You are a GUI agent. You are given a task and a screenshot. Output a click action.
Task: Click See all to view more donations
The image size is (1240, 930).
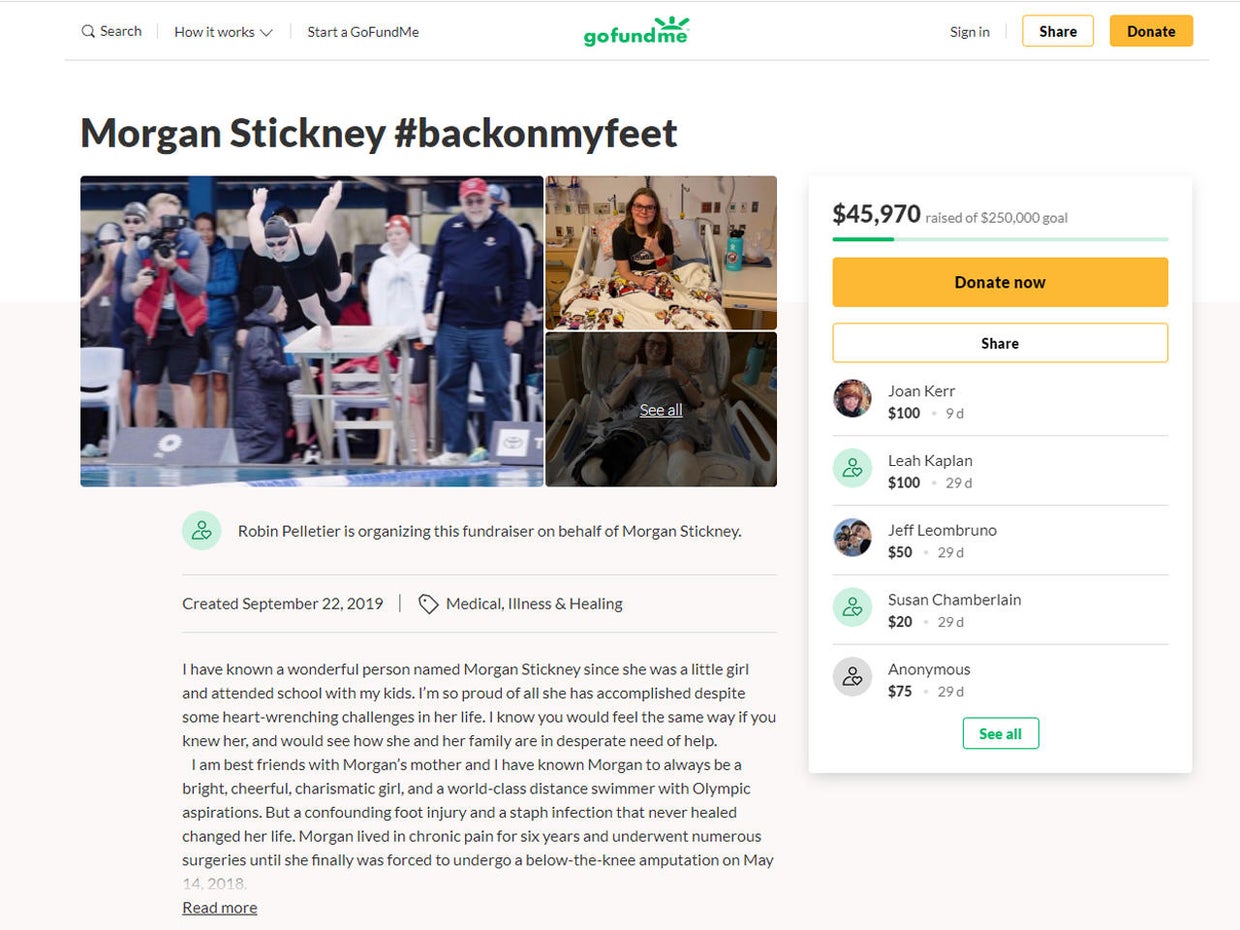coord(1000,733)
